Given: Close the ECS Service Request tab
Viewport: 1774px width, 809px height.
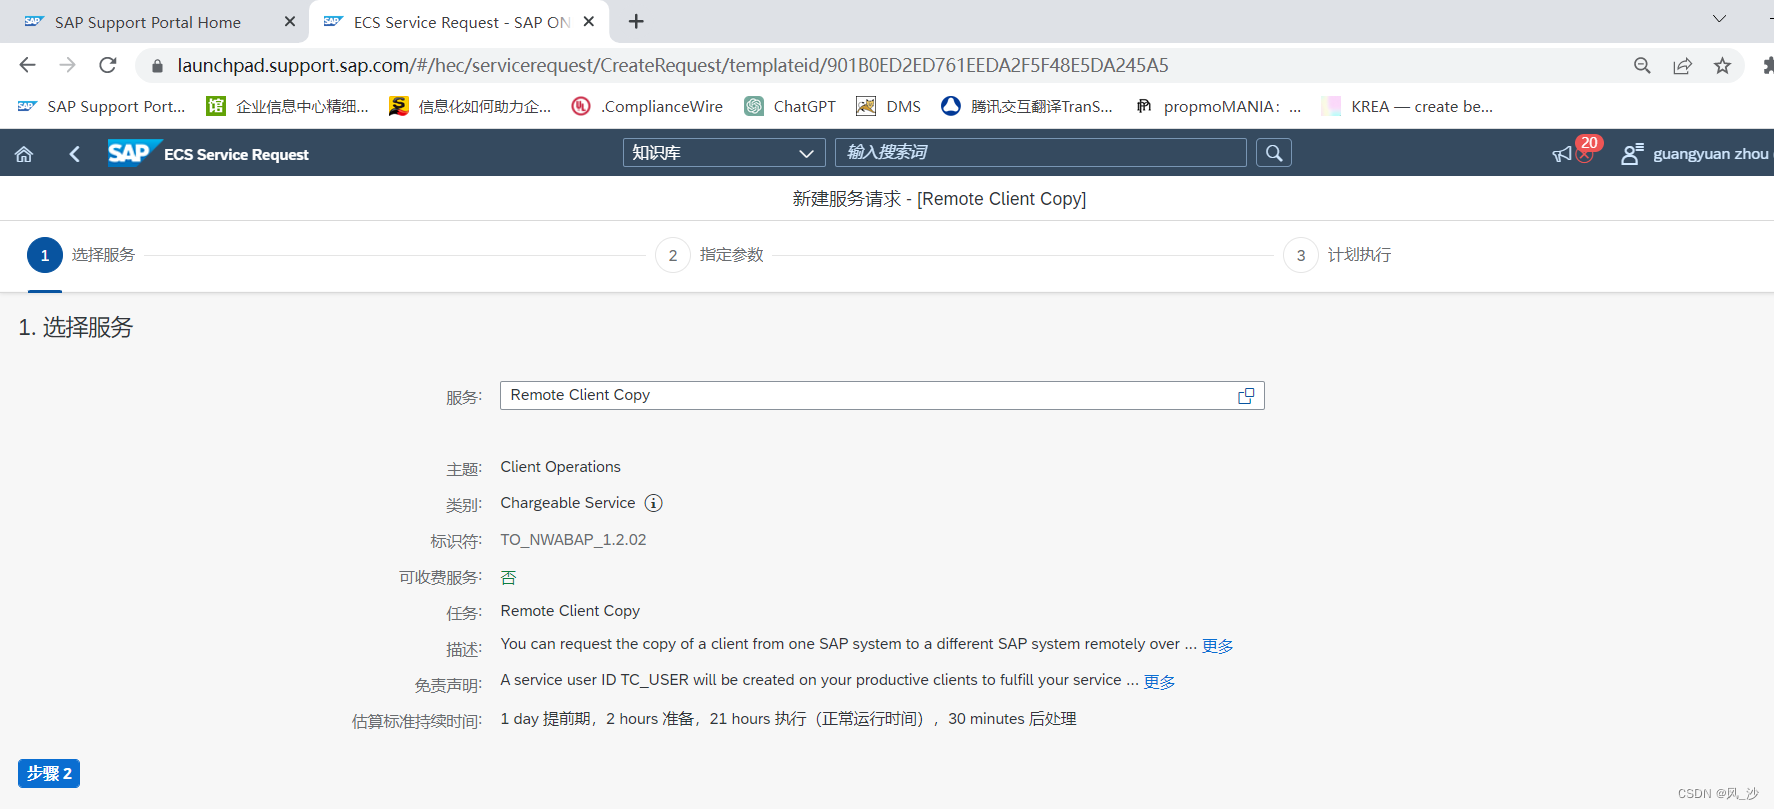Looking at the screenshot, I should [589, 21].
